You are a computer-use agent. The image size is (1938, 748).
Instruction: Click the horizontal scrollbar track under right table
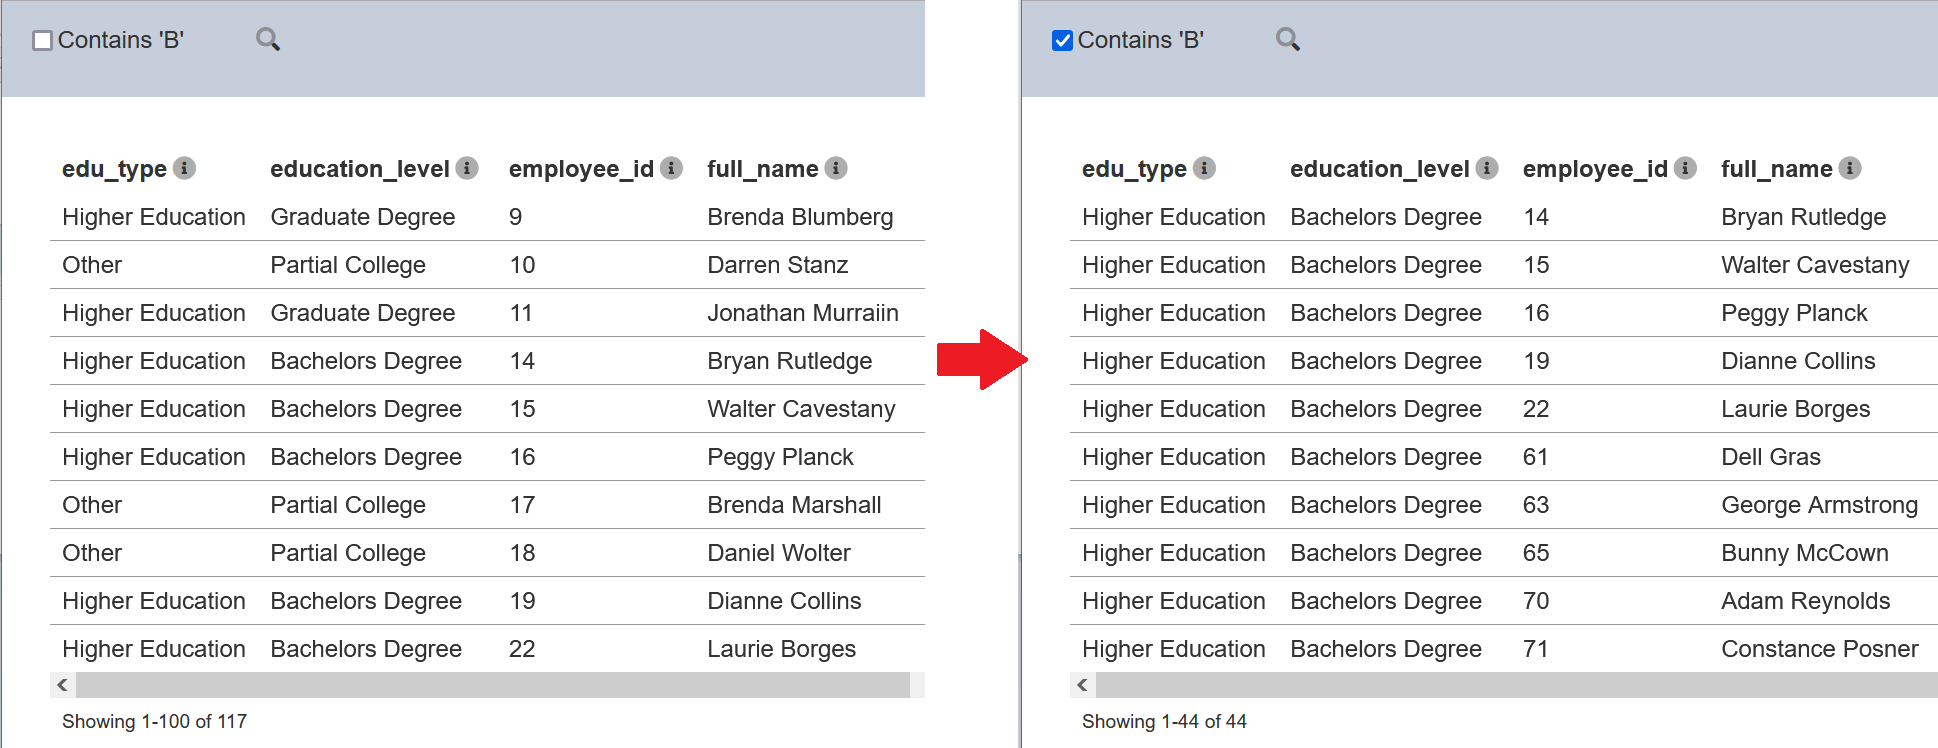1517,685
